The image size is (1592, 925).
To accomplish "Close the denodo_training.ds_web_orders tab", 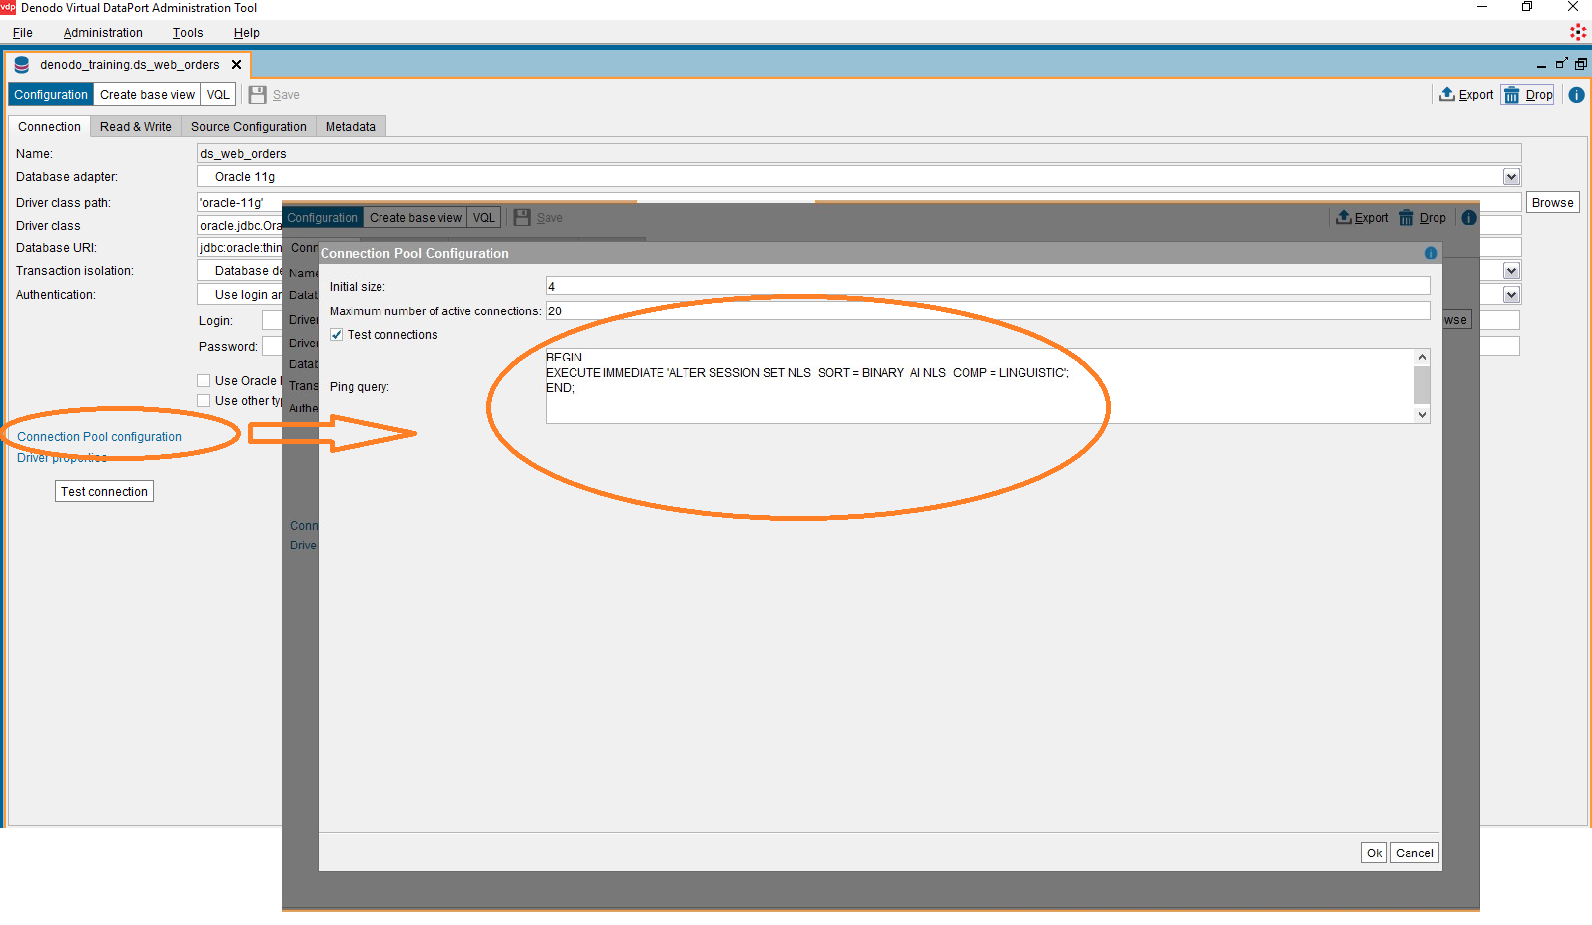I will (237, 65).
